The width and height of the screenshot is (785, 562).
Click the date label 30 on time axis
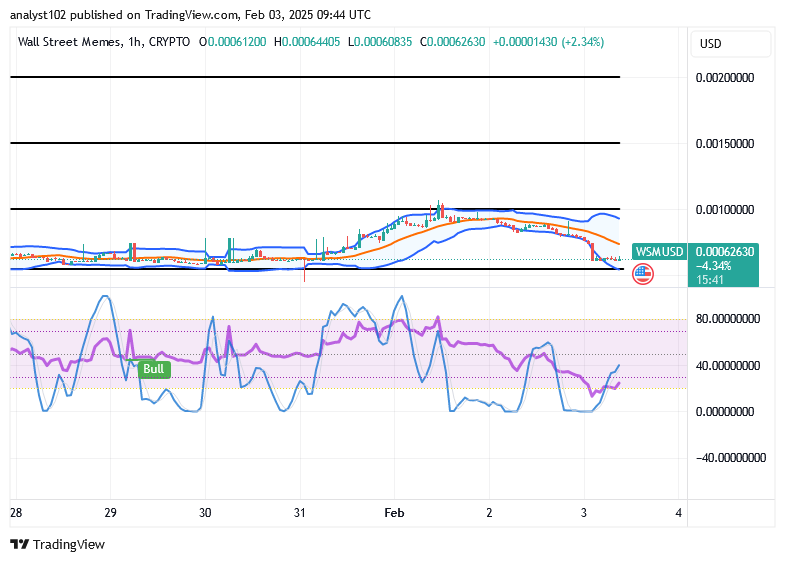point(205,513)
